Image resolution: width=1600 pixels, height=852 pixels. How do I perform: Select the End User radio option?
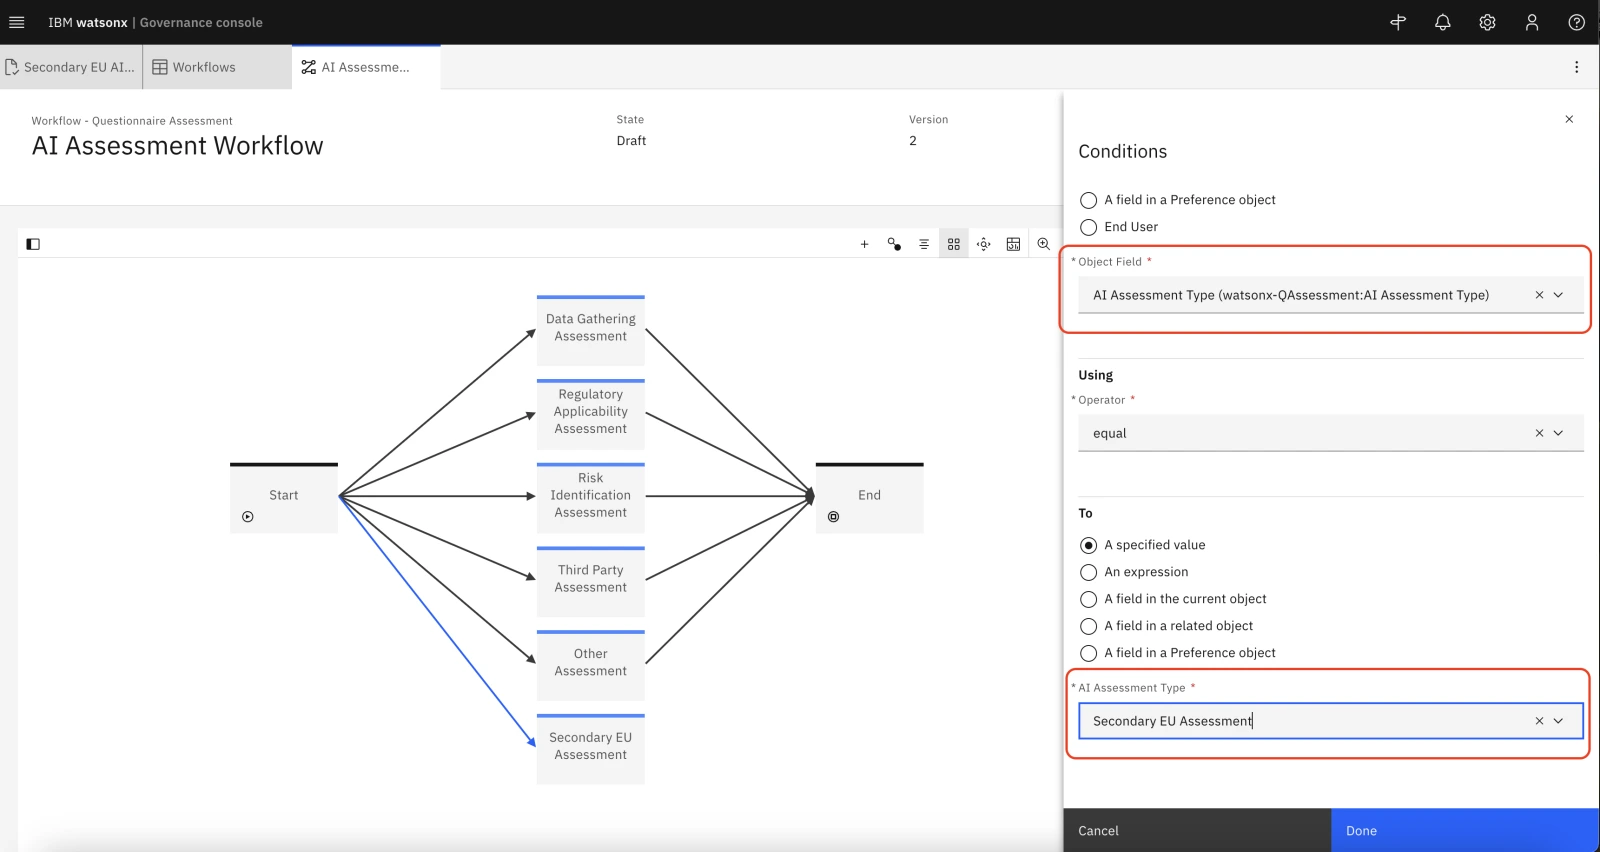pos(1089,227)
